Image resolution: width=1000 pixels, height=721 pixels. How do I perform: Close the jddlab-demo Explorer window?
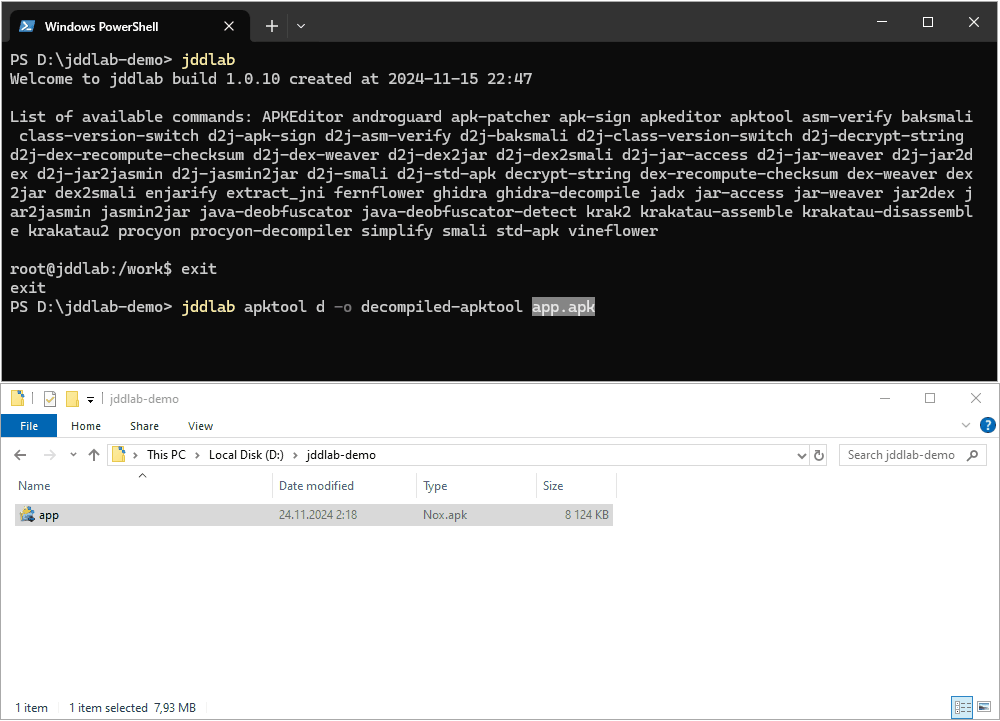[x=976, y=398]
